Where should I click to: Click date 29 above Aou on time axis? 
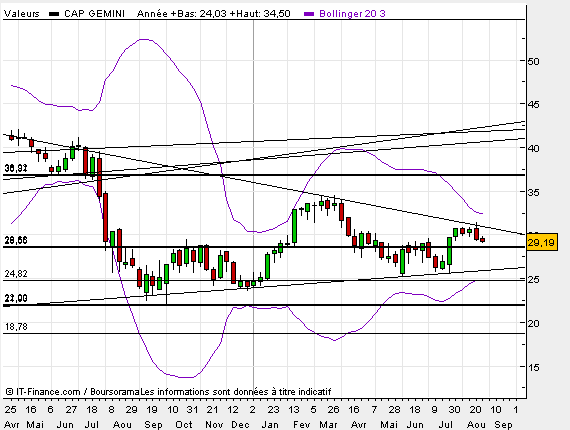pos(132,410)
